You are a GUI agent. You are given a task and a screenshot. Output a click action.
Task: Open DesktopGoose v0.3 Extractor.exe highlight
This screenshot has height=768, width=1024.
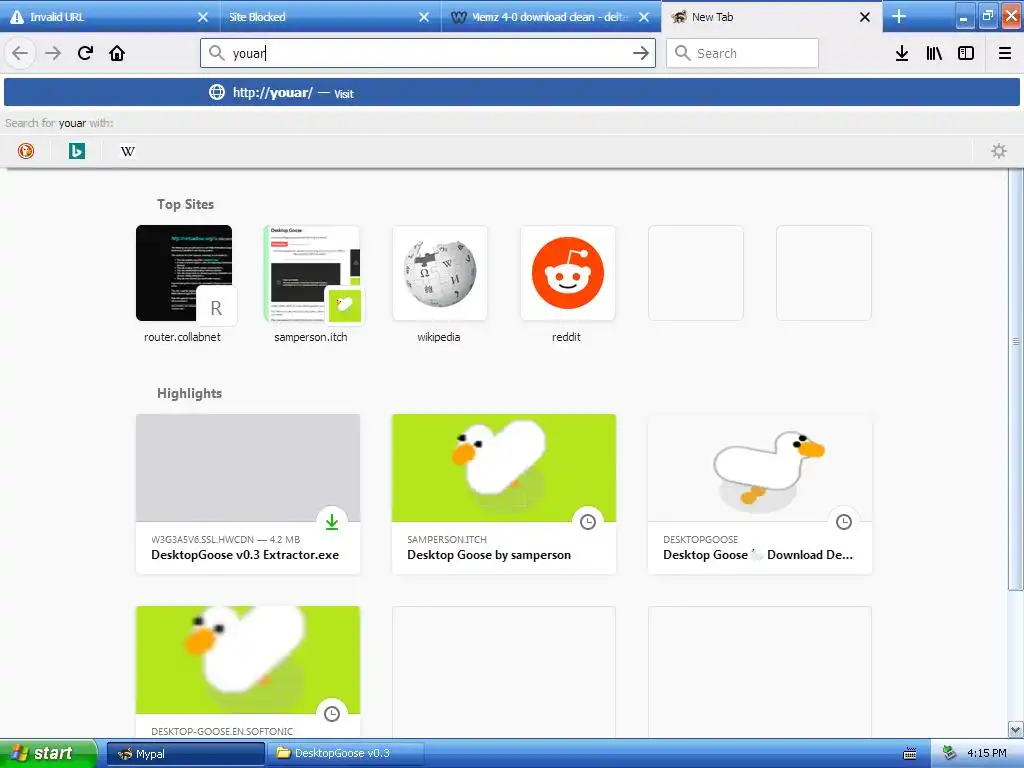pyautogui.click(x=248, y=494)
